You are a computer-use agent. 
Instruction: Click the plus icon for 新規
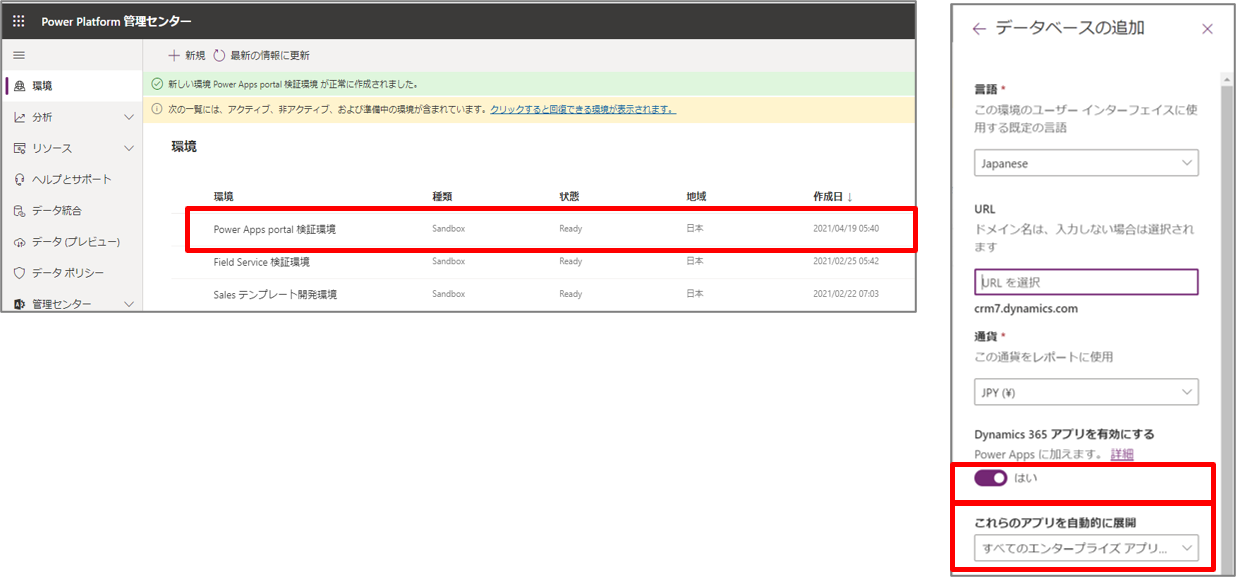tap(174, 55)
